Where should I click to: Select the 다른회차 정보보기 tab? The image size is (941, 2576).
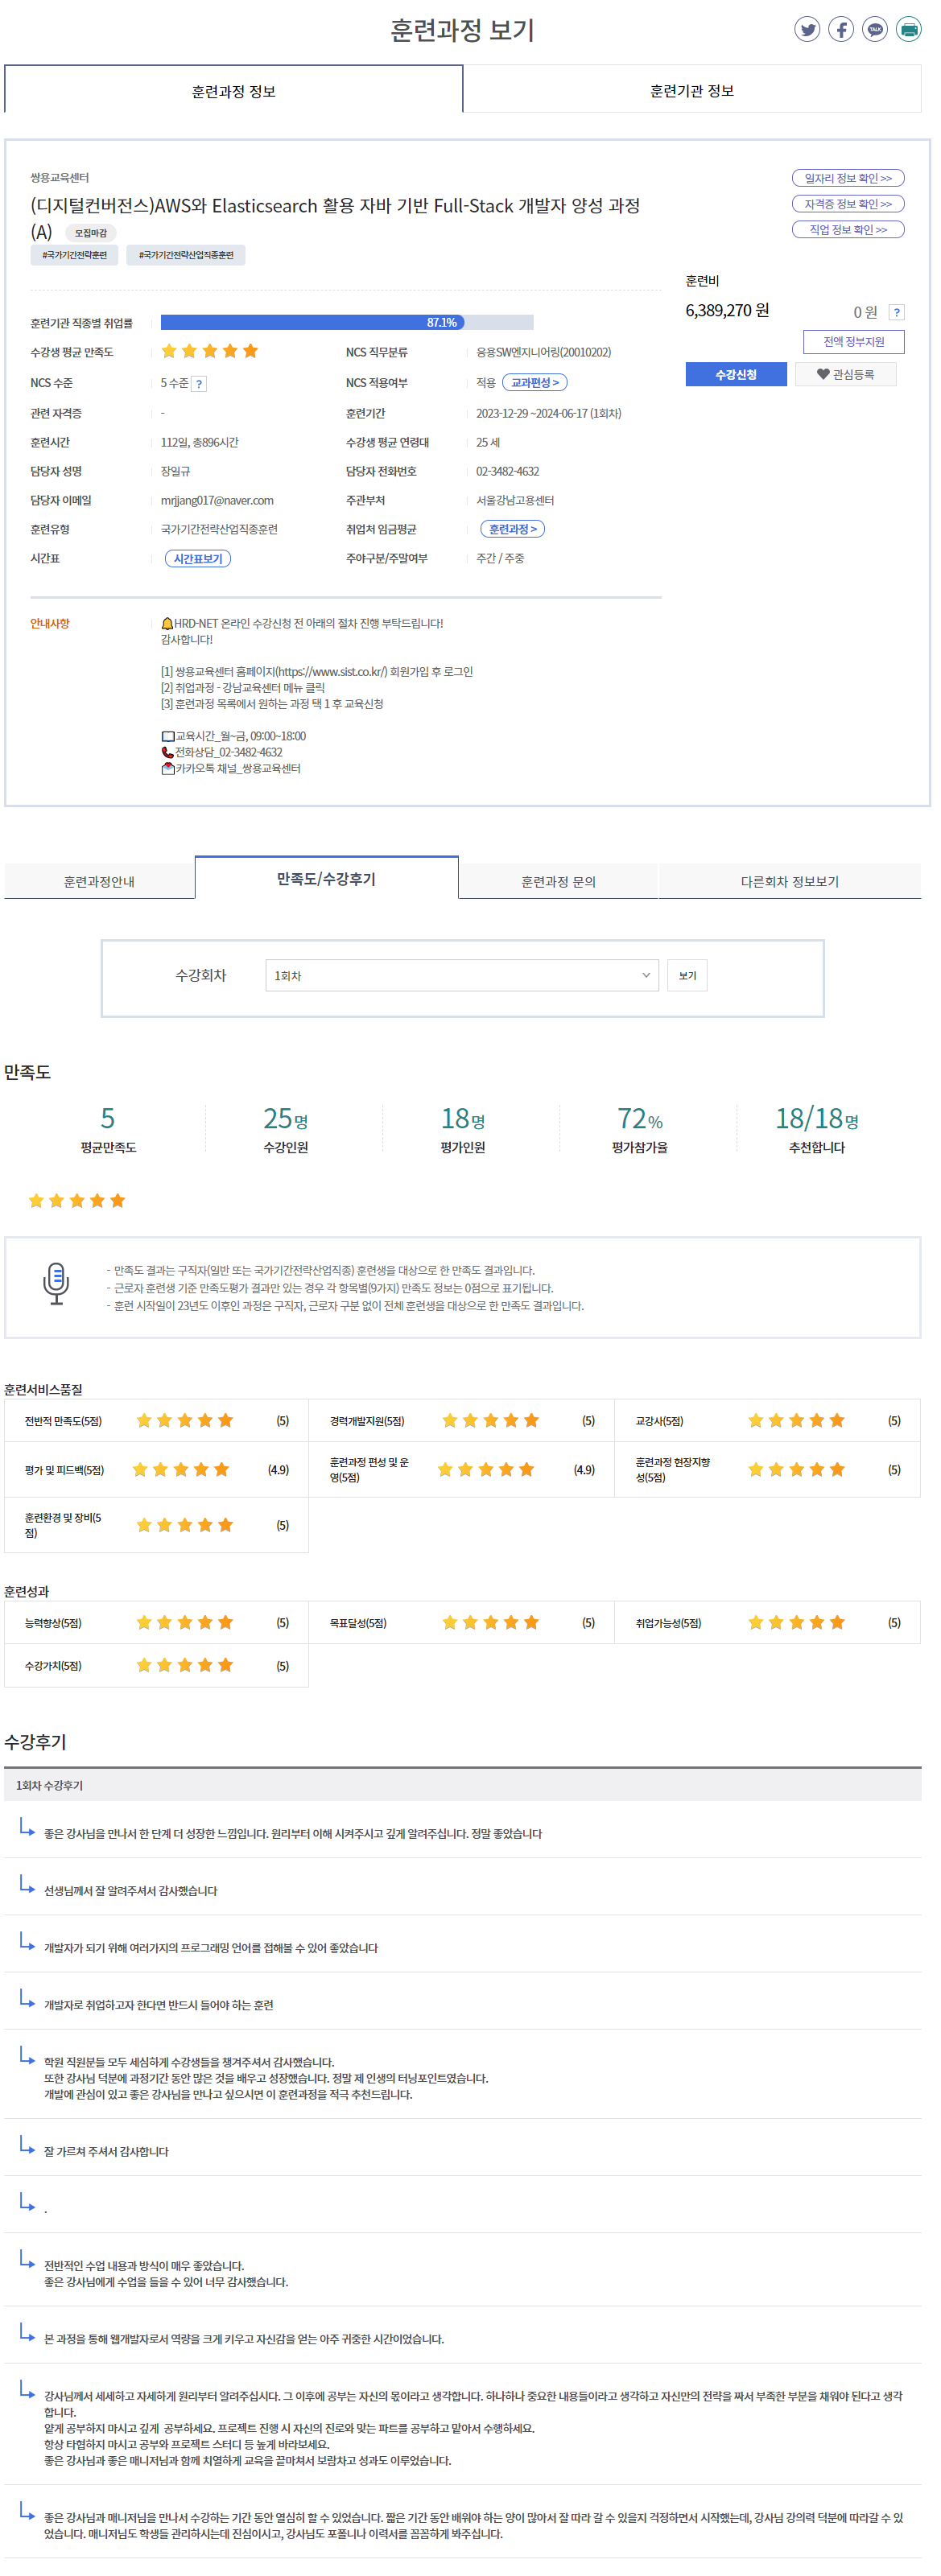789,881
